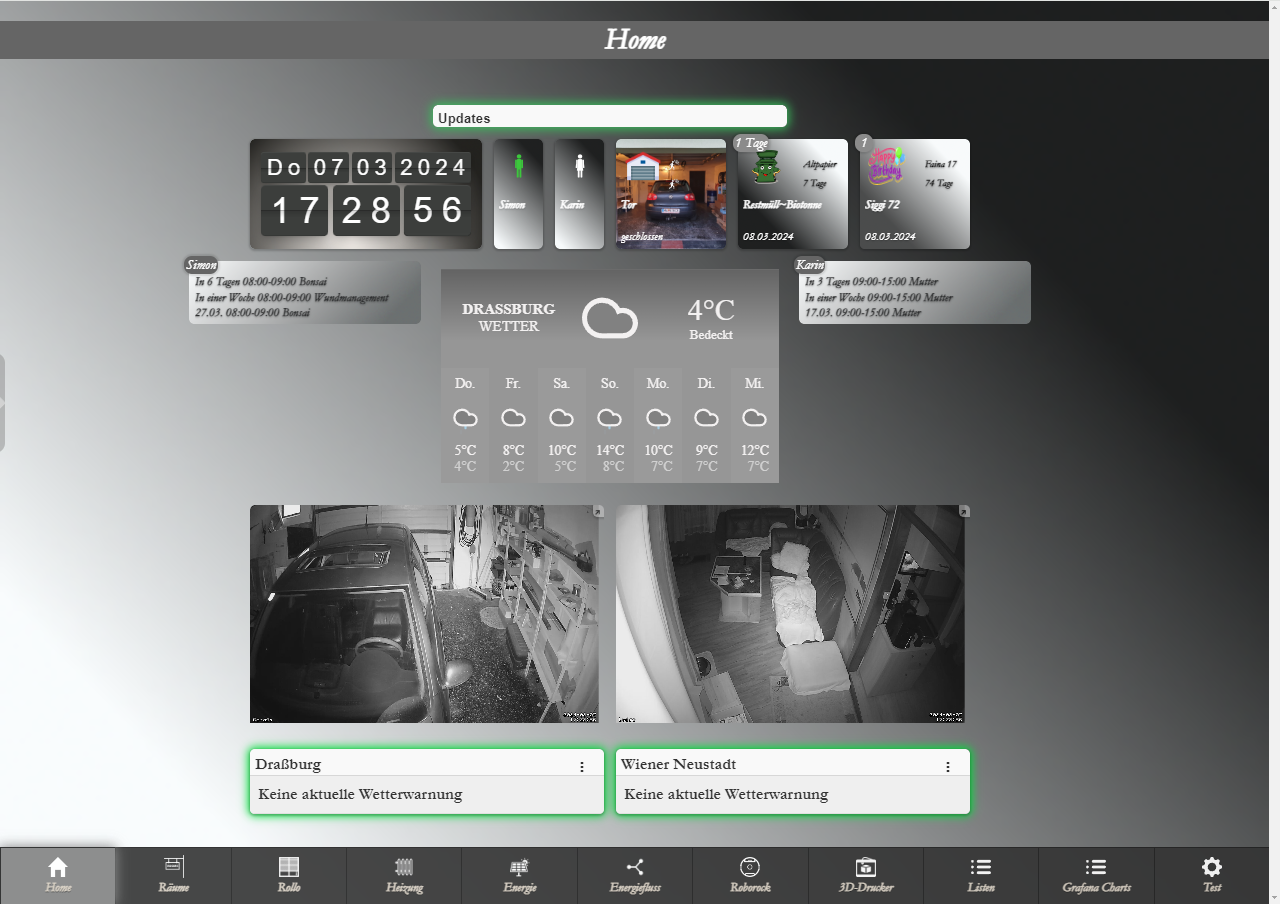Image resolution: width=1280 pixels, height=904 pixels.
Task: Click the Altpapier 7 Tage entry
Action: [x=819, y=174]
